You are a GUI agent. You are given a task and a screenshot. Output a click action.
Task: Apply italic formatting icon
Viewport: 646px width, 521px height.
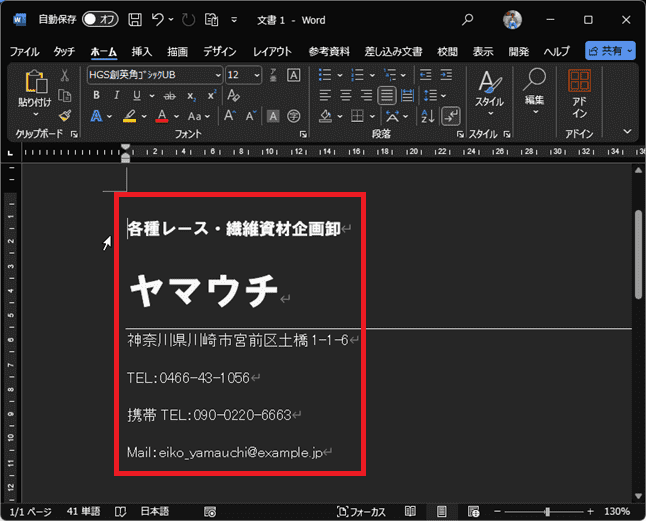115,95
